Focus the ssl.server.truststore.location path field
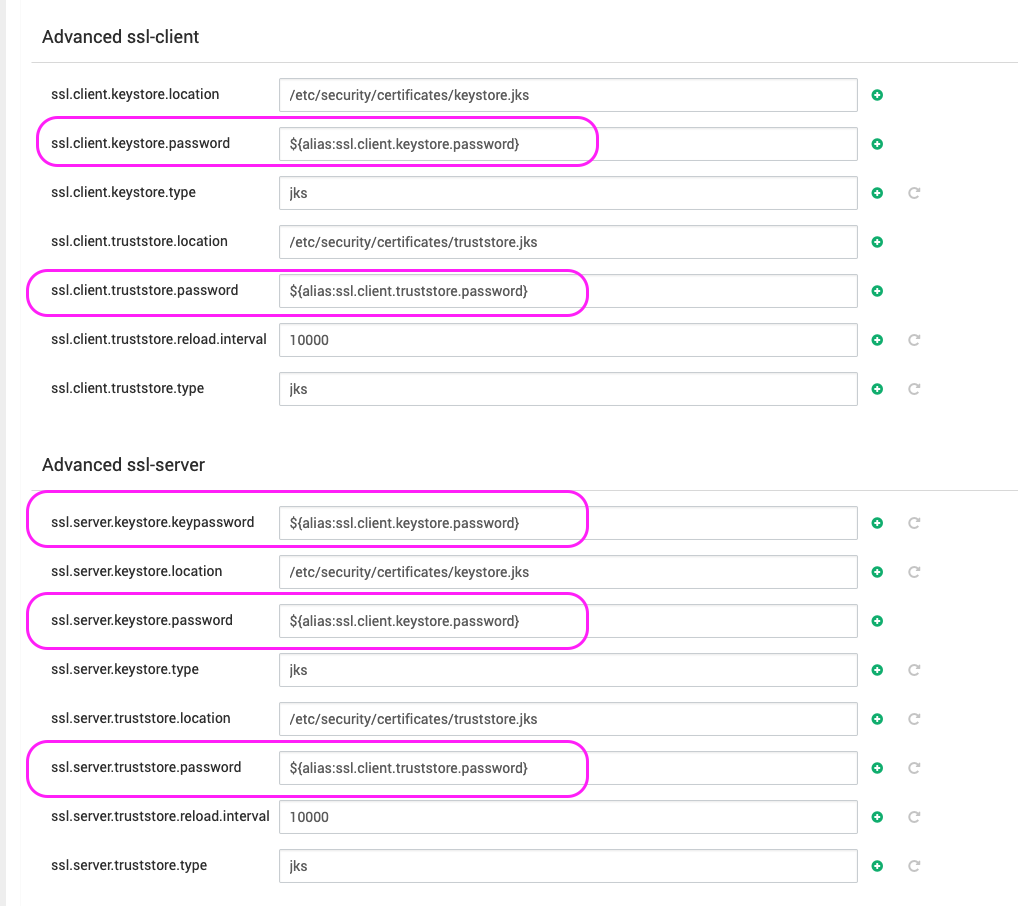Screen dimensions: 1018x906 click(567, 719)
